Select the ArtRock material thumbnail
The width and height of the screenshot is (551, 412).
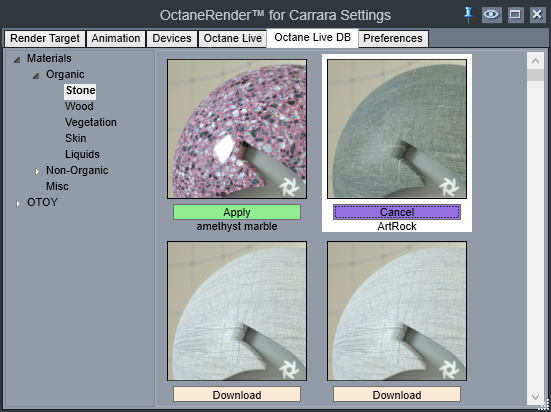tap(397, 129)
